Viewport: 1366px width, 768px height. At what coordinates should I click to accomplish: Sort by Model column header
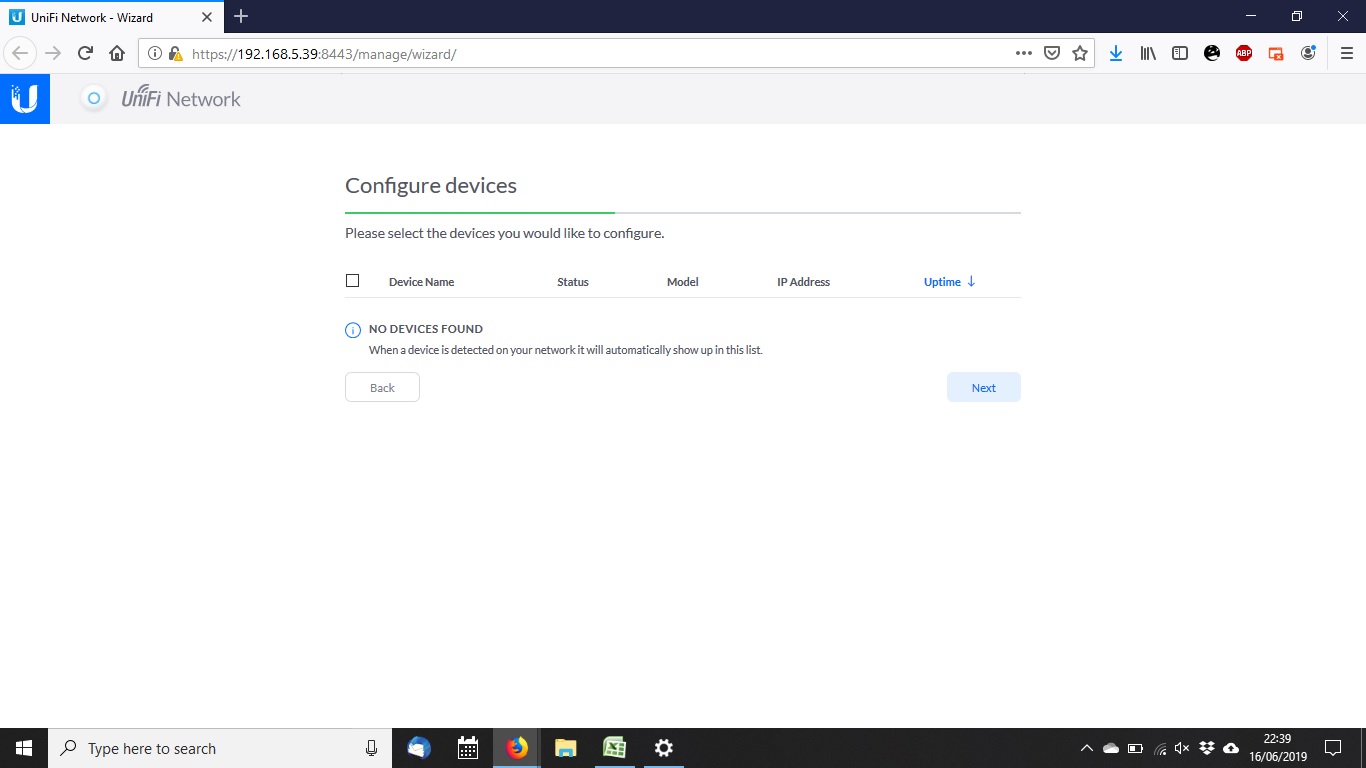[x=683, y=282]
